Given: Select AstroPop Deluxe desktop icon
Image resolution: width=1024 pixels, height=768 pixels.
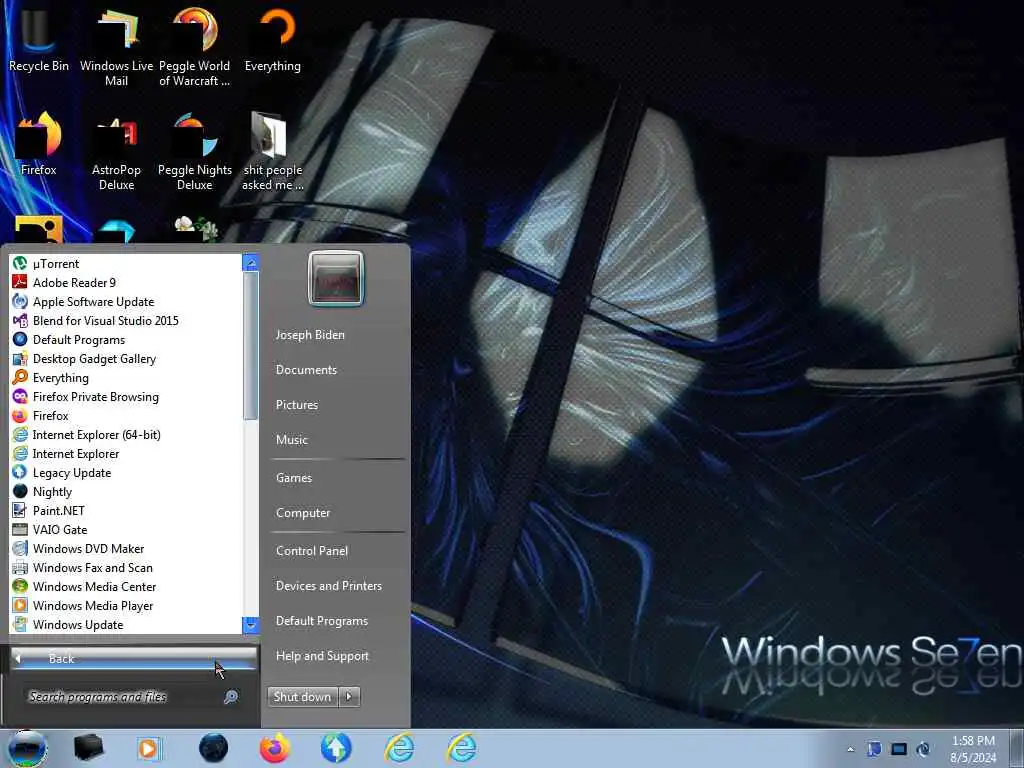Looking at the screenshot, I should point(116,152).
